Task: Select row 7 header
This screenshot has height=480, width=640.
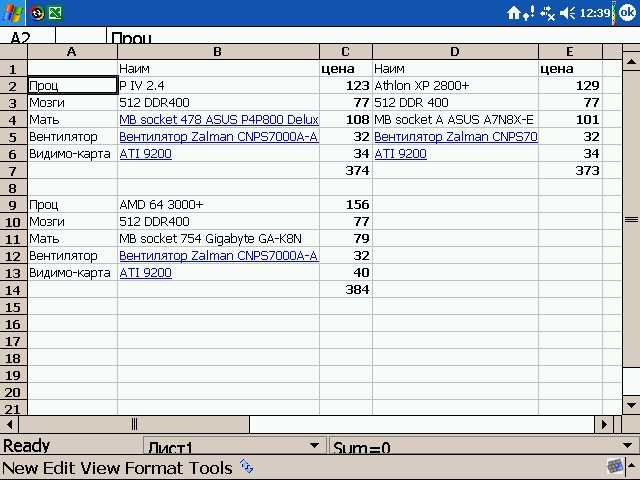Action: click(13, 171)
